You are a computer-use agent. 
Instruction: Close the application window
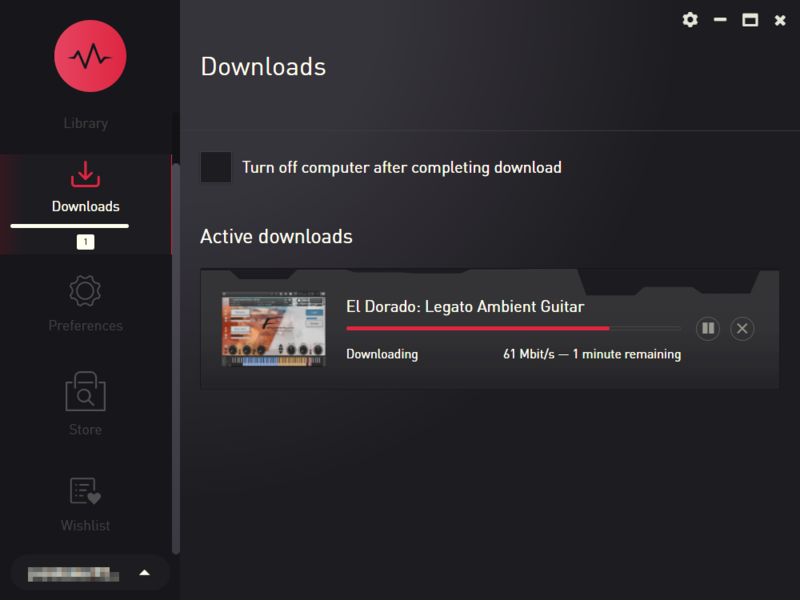(780, 20)
